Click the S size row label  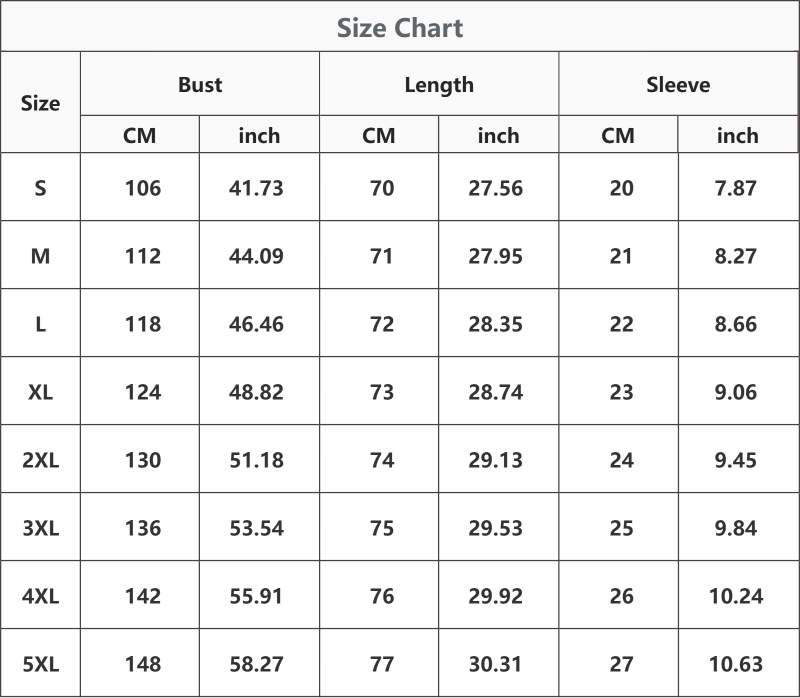point(40,188)
